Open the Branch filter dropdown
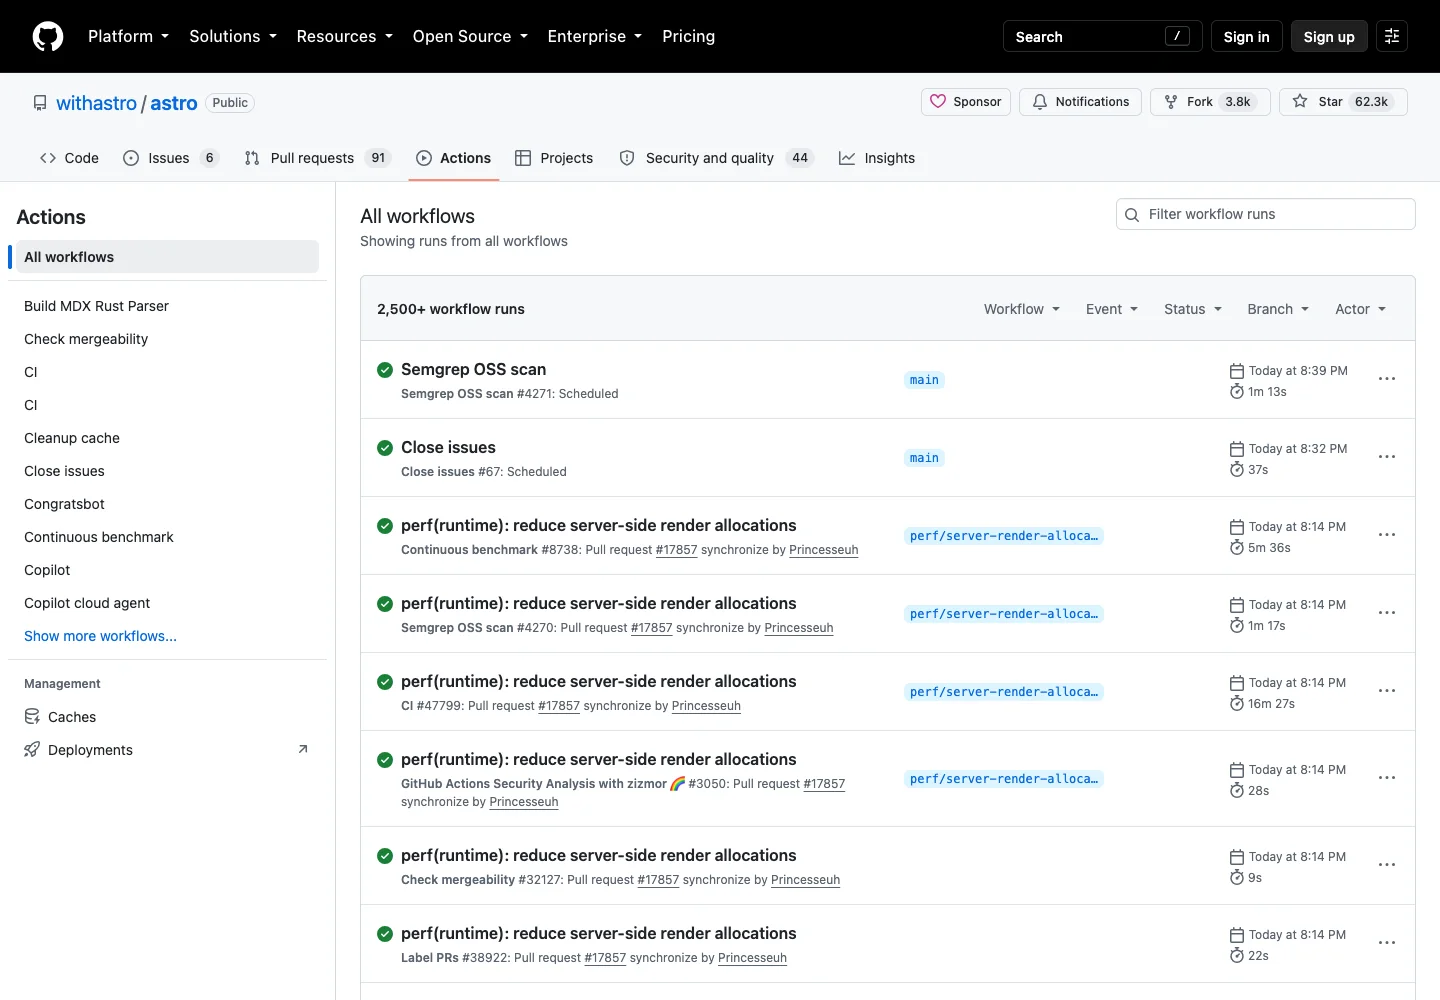This screenshot has height=1000, width=1440. tap(1278, 309)
